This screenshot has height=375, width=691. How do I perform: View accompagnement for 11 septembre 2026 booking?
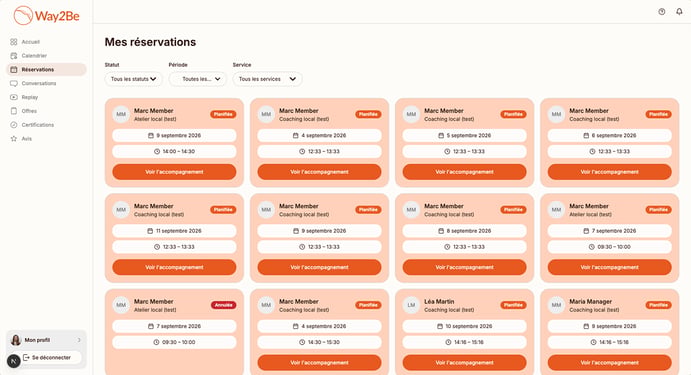[174, 267]
